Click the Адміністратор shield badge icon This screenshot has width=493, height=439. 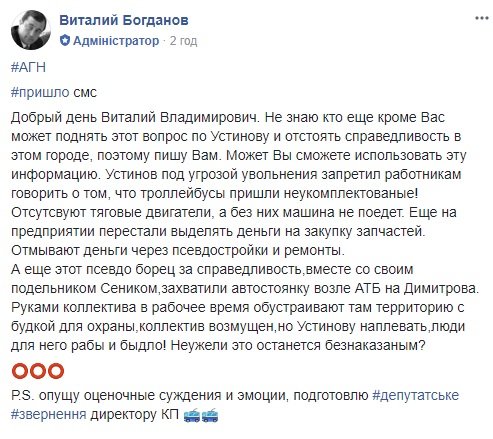[65, 41]
